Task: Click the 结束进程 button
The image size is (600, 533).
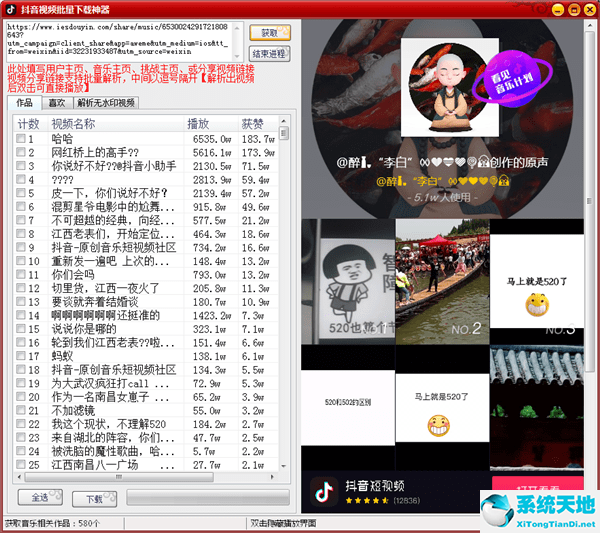Action: 270,54
